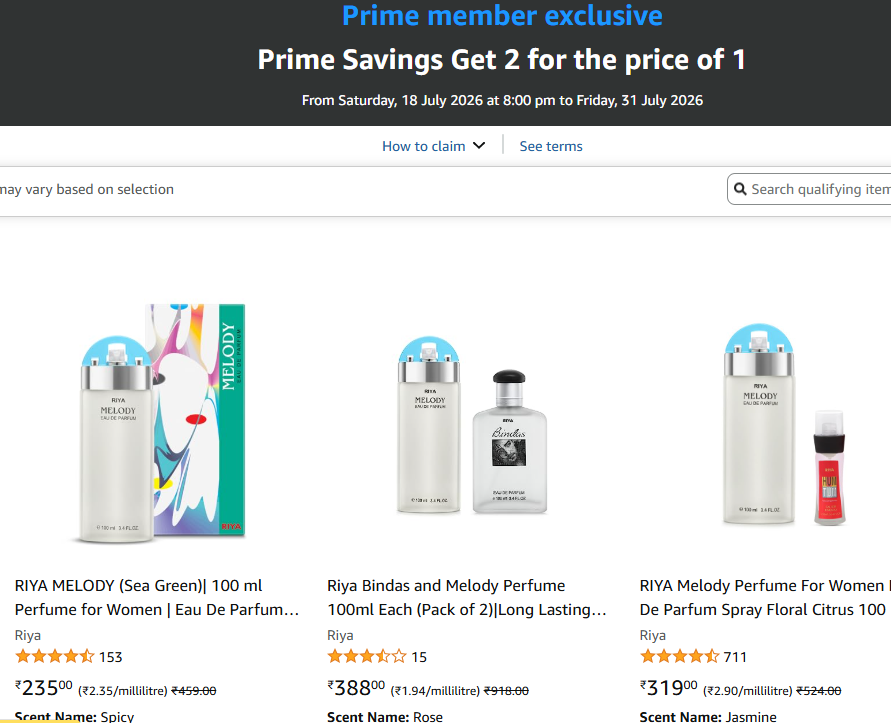Click star rating of Sea Green perfume
Viewport: 891px width, 723px height.
(x=55, y=656)
